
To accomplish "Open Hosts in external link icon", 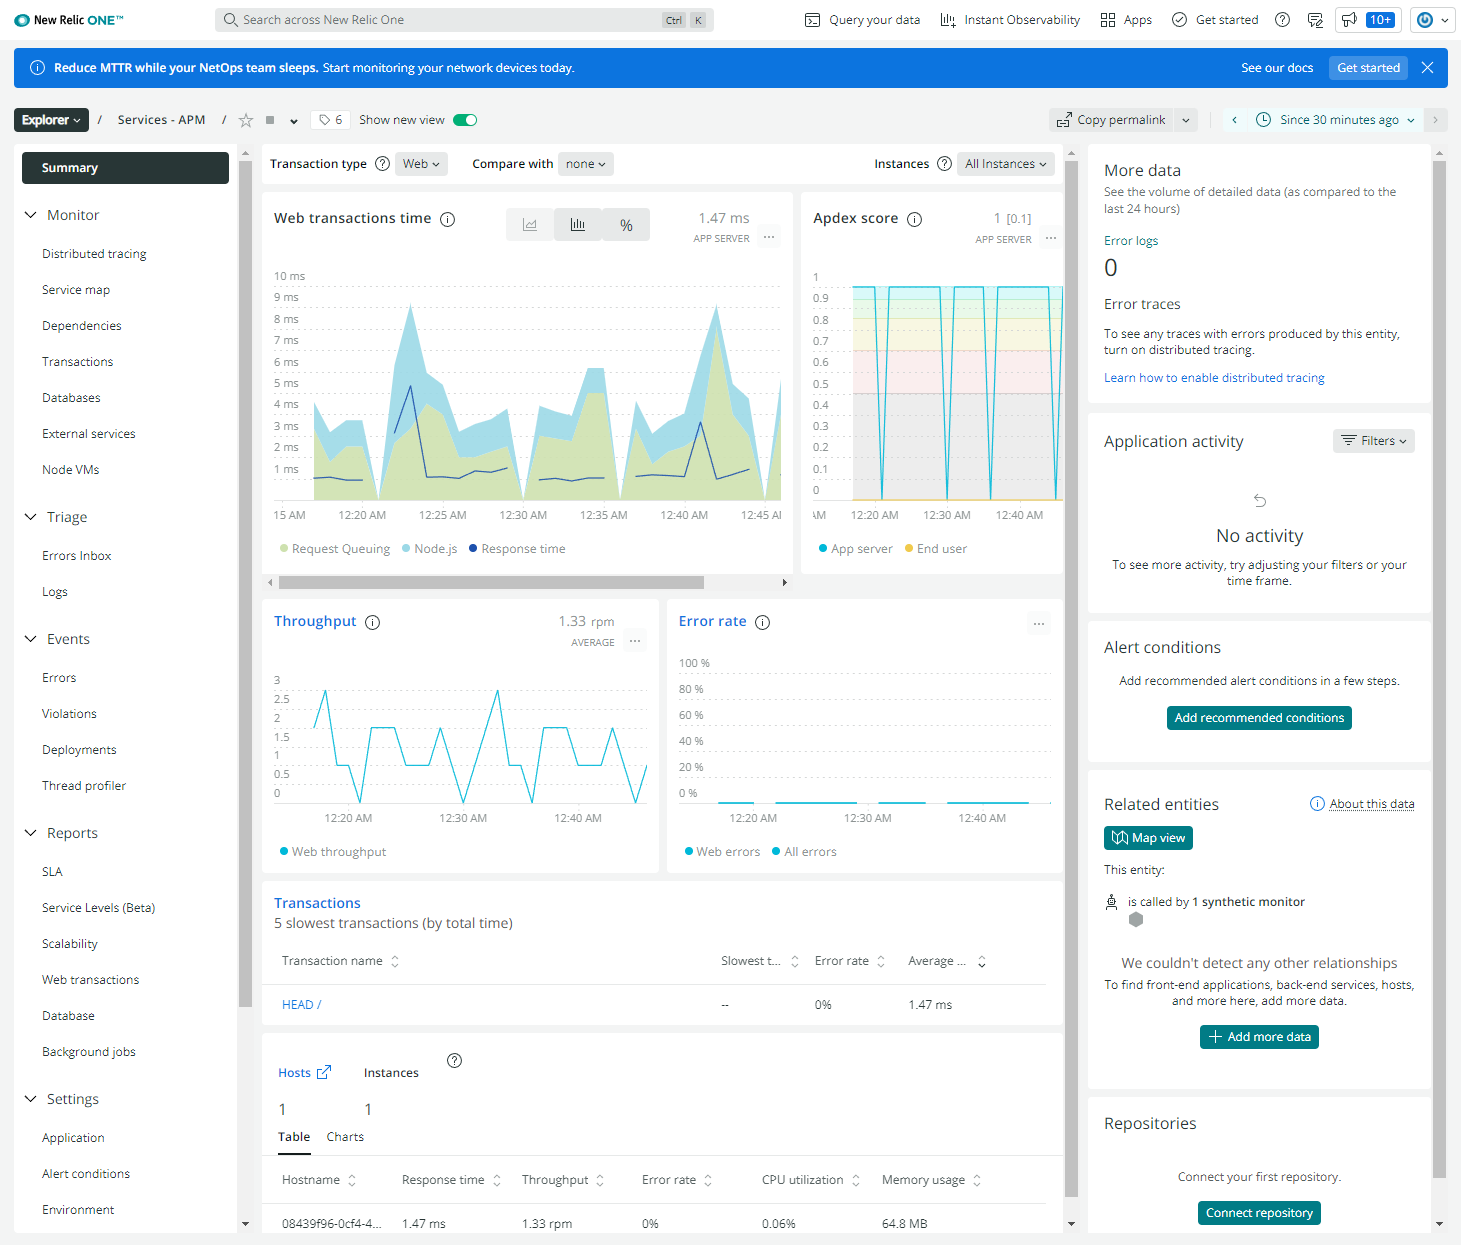I will [324, 1072].
